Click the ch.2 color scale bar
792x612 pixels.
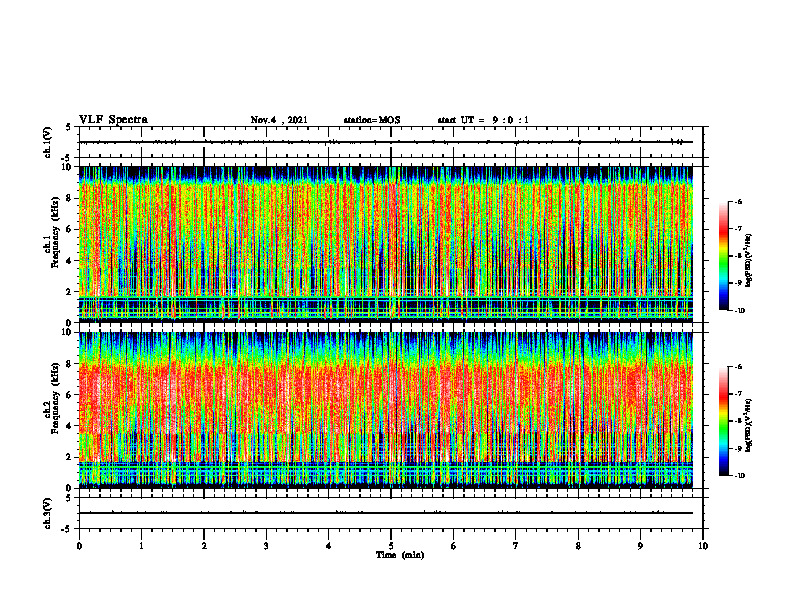click(723, 421)
